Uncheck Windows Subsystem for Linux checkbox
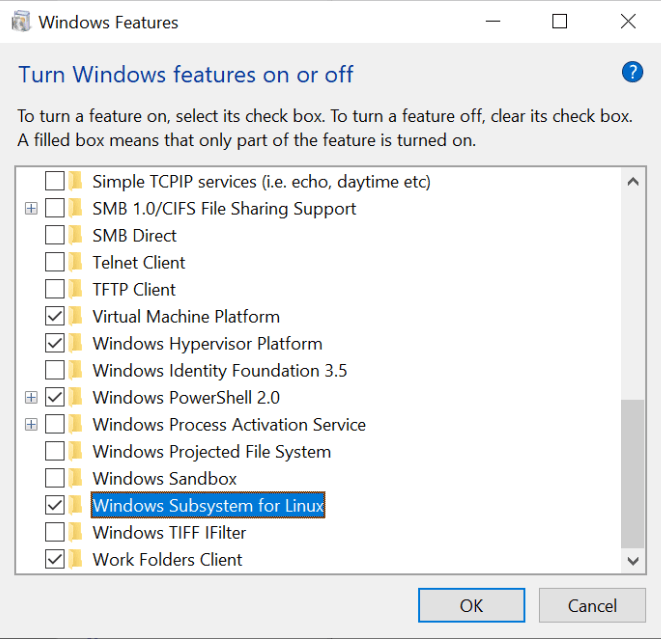 point(55,505)
